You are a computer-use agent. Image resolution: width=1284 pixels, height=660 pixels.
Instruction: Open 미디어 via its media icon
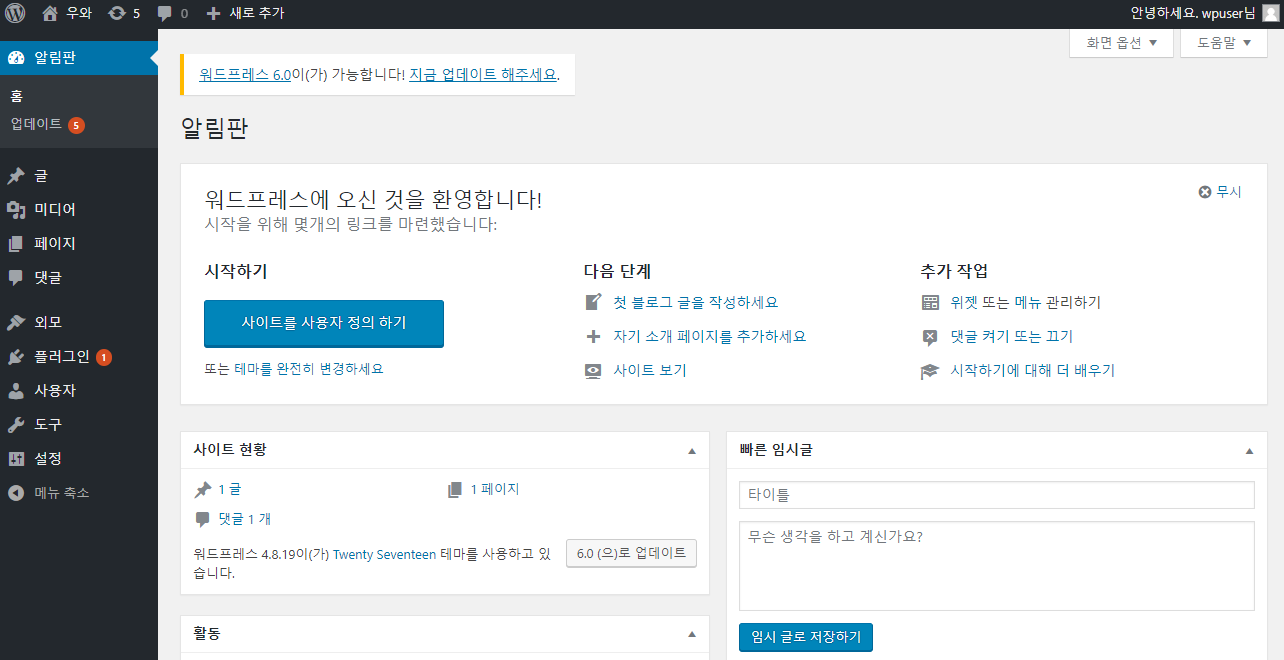[16, 210]
